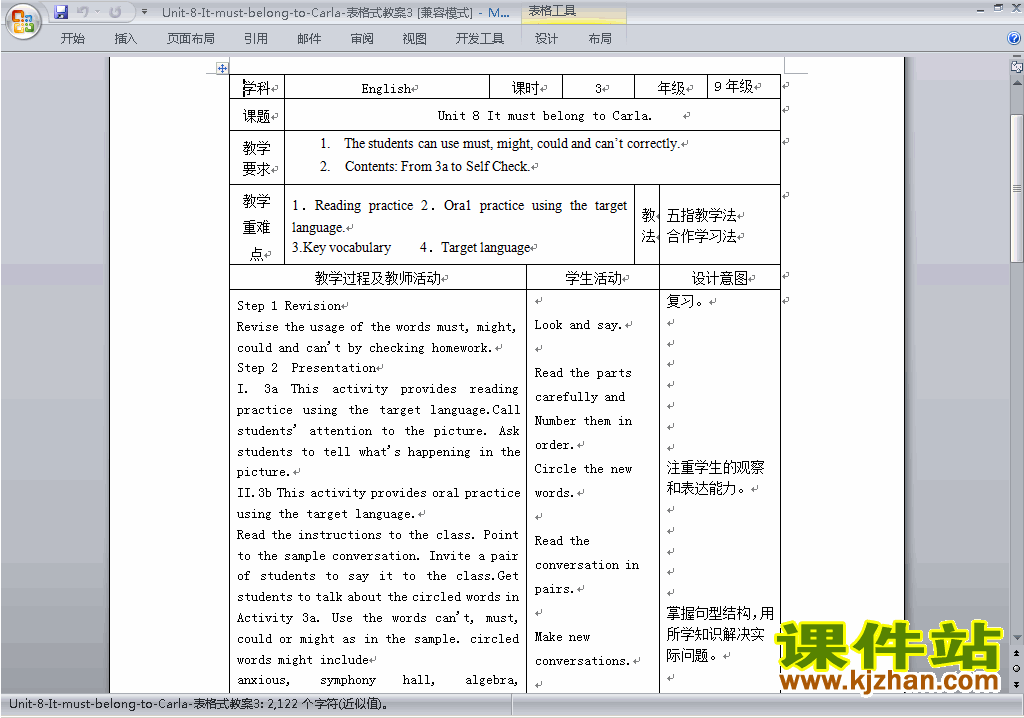Click 'Circle the new' text
The image size is (1024, 718).
point(583,468)
